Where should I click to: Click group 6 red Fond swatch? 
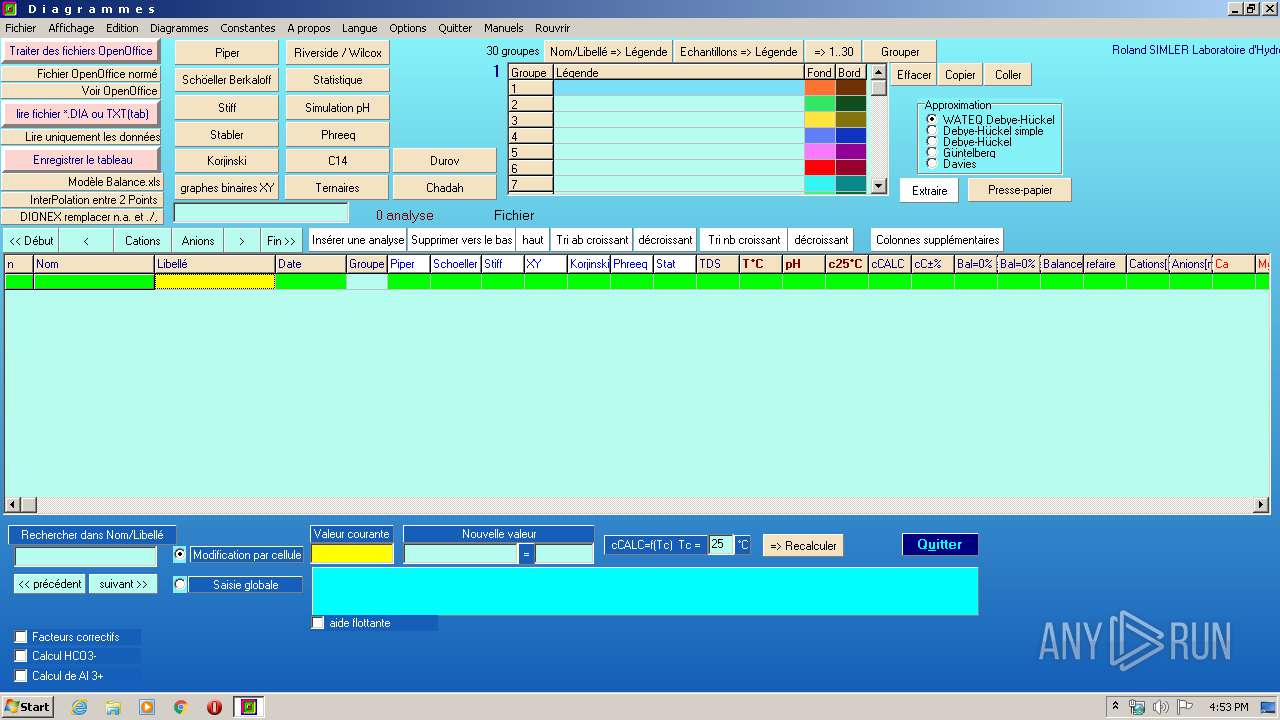pos(820,168)
